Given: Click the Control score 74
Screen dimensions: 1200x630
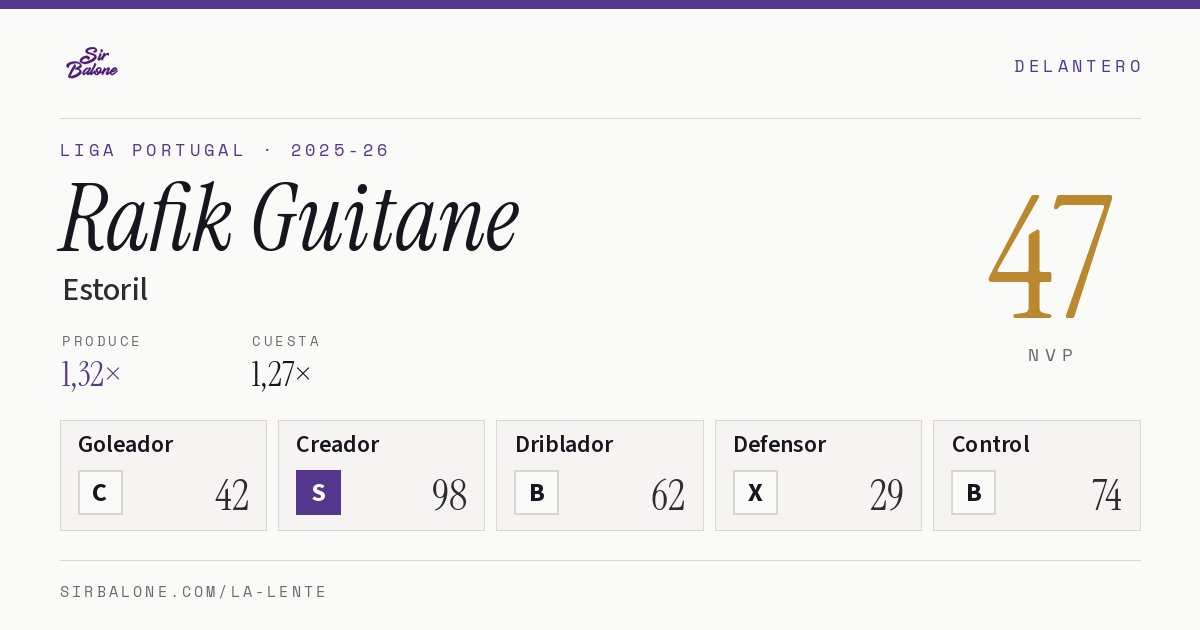Looking at the screenshot, I should click(1106, 495).
